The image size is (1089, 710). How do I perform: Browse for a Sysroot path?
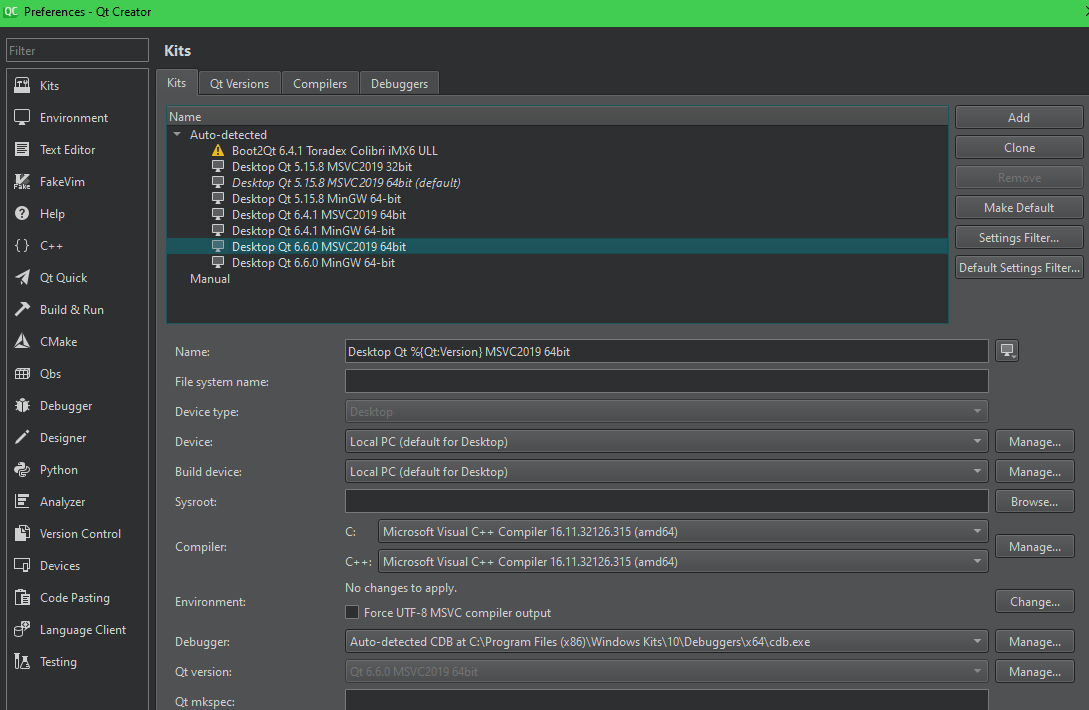coord(1035,501)
